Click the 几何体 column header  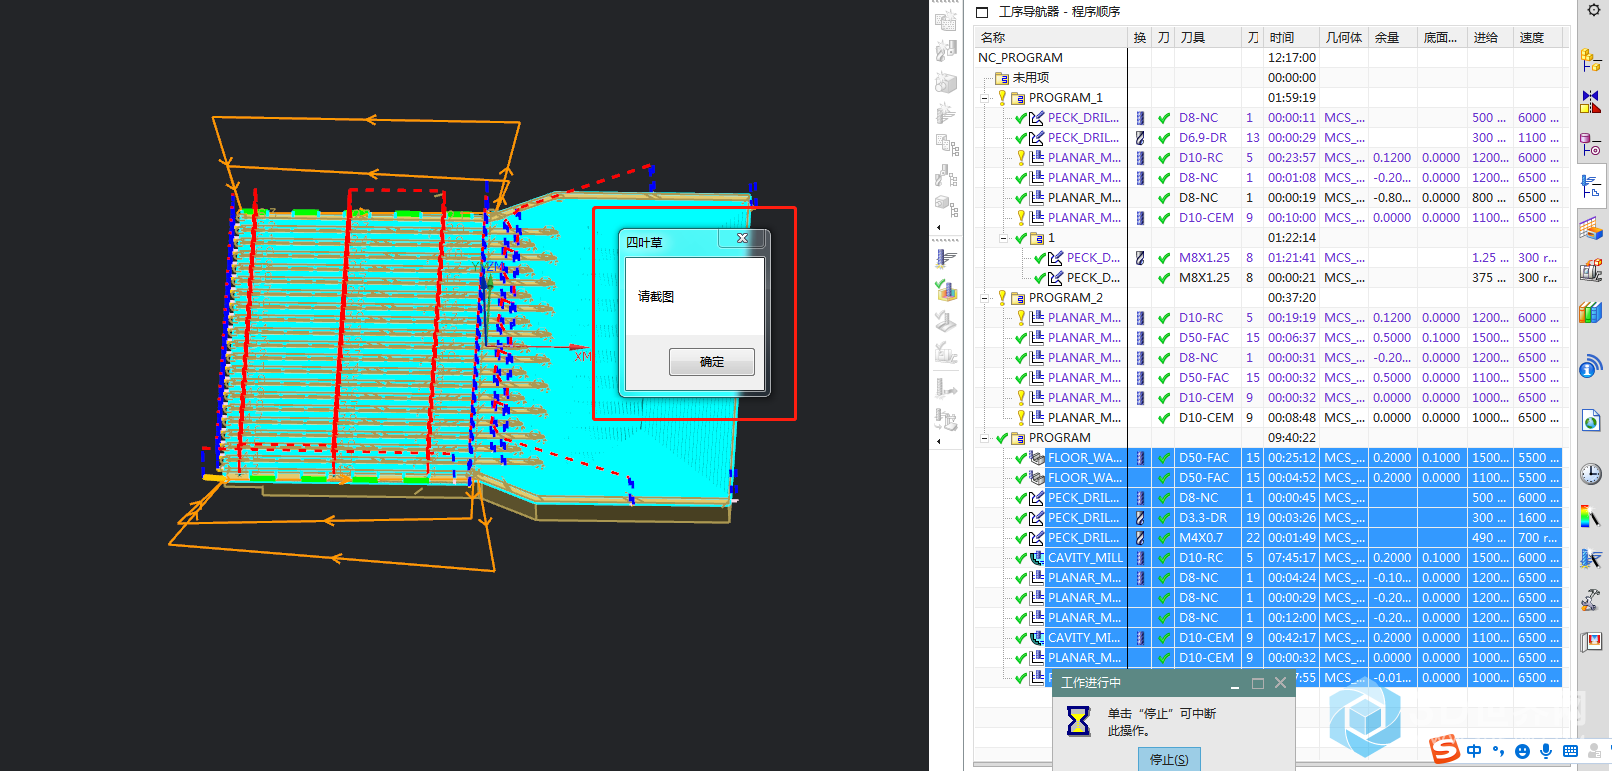click(x=1344, y=38)
